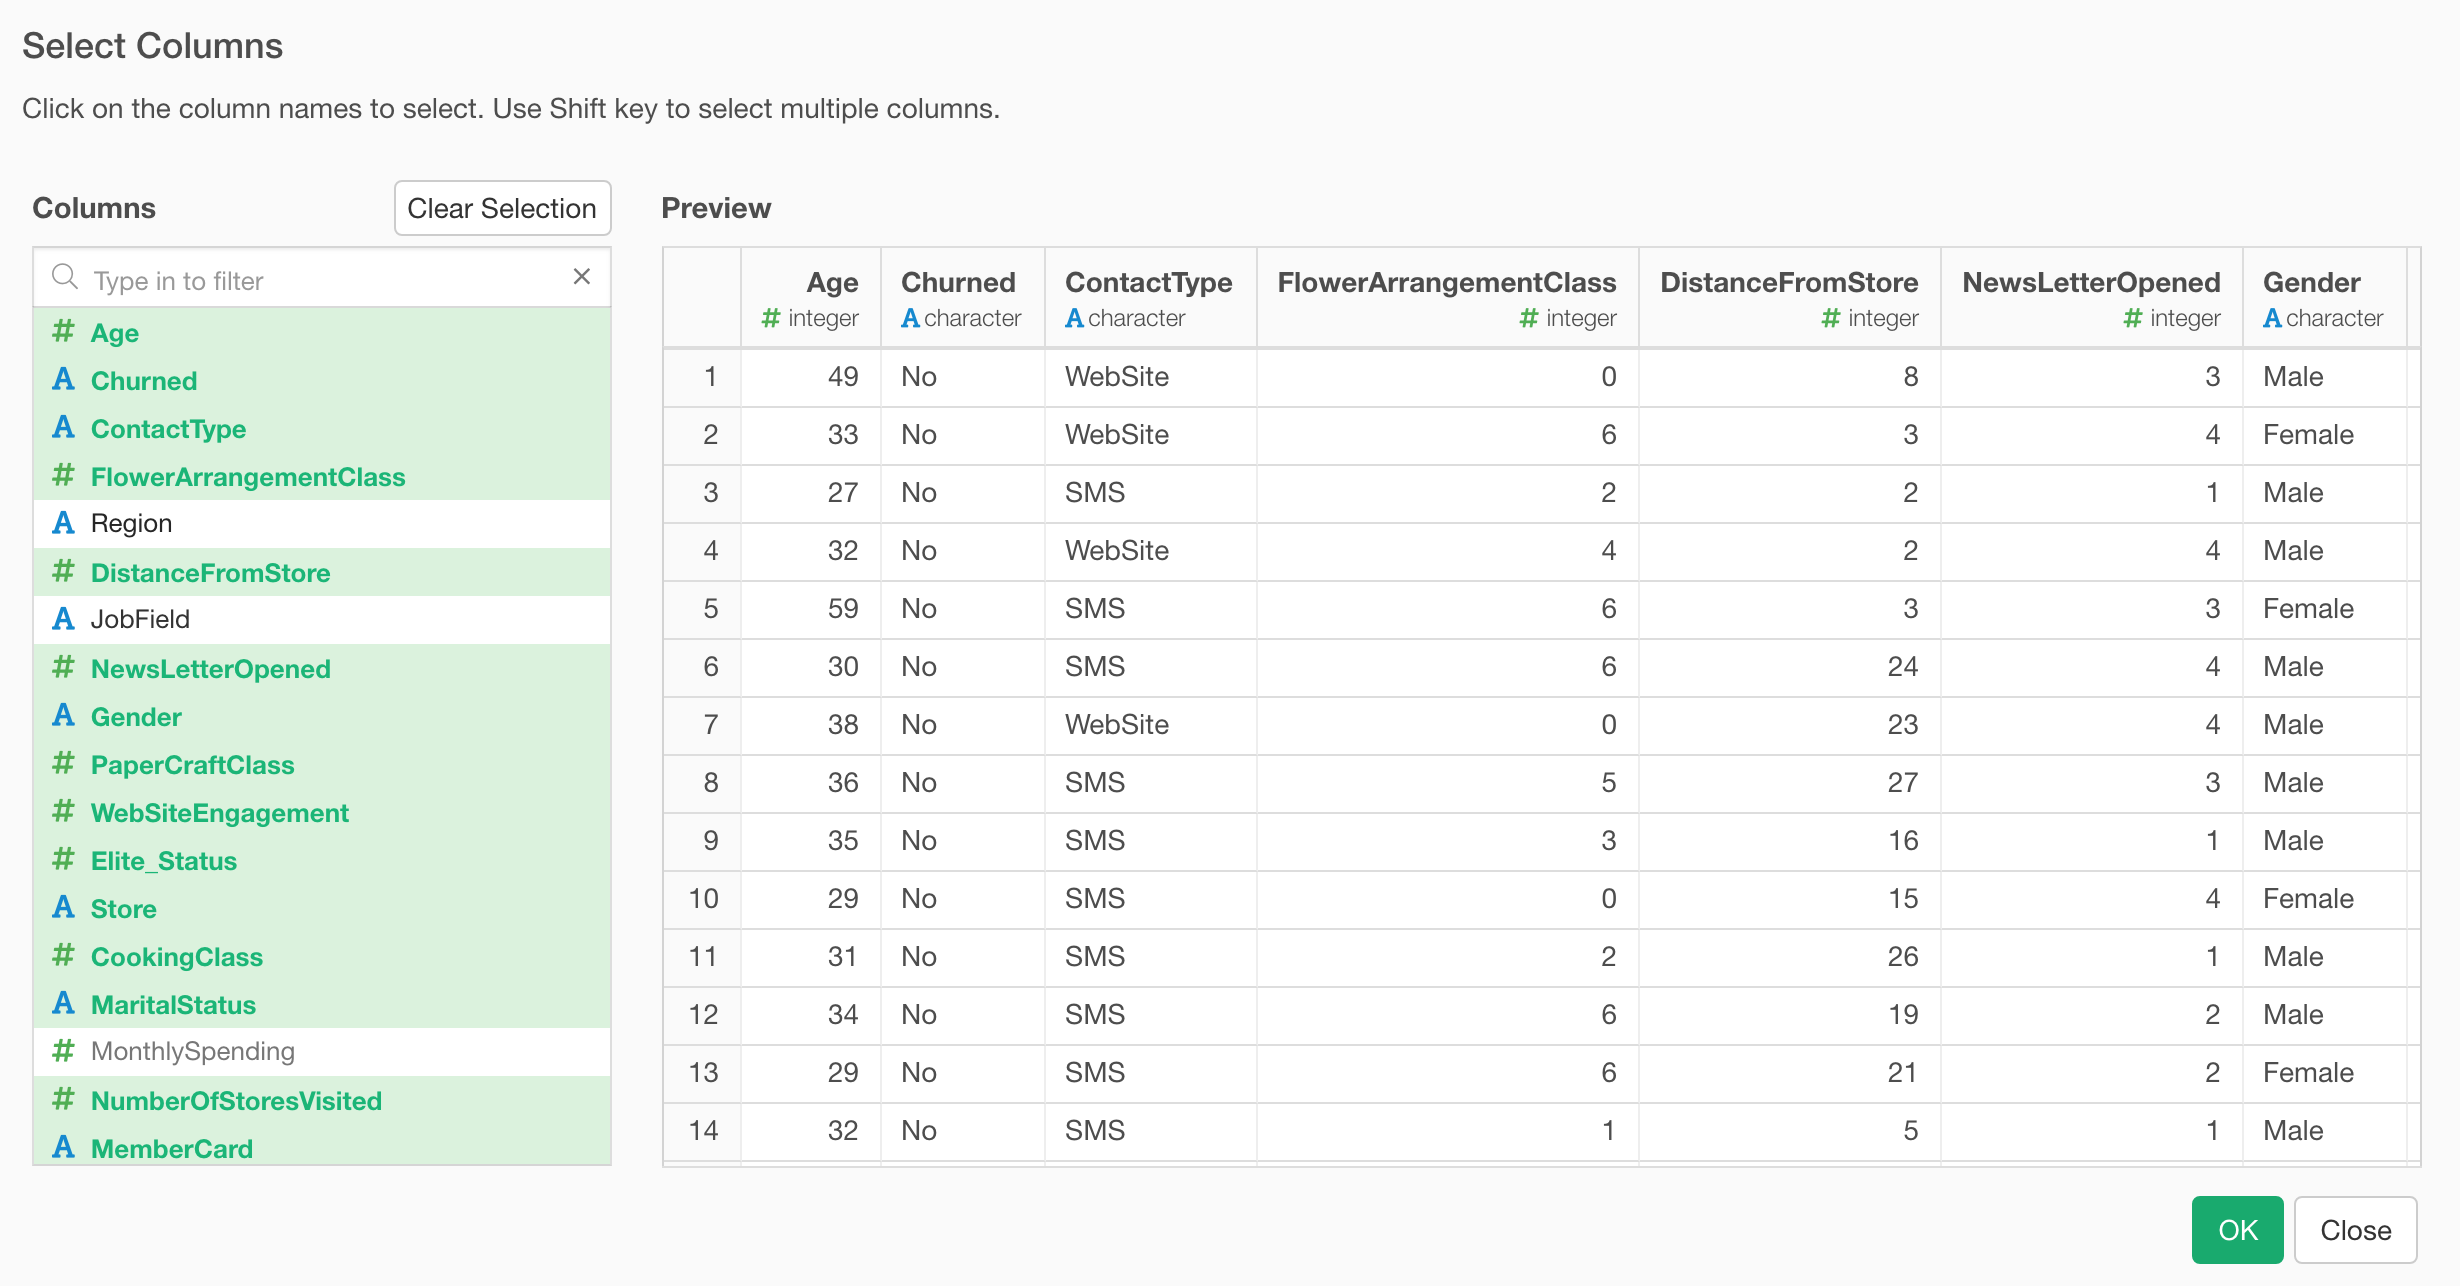The image size is (2460, 1286).
Task: Click the integer badge in DistanceFromStore preview header
Action: [x=1830, y=318]
